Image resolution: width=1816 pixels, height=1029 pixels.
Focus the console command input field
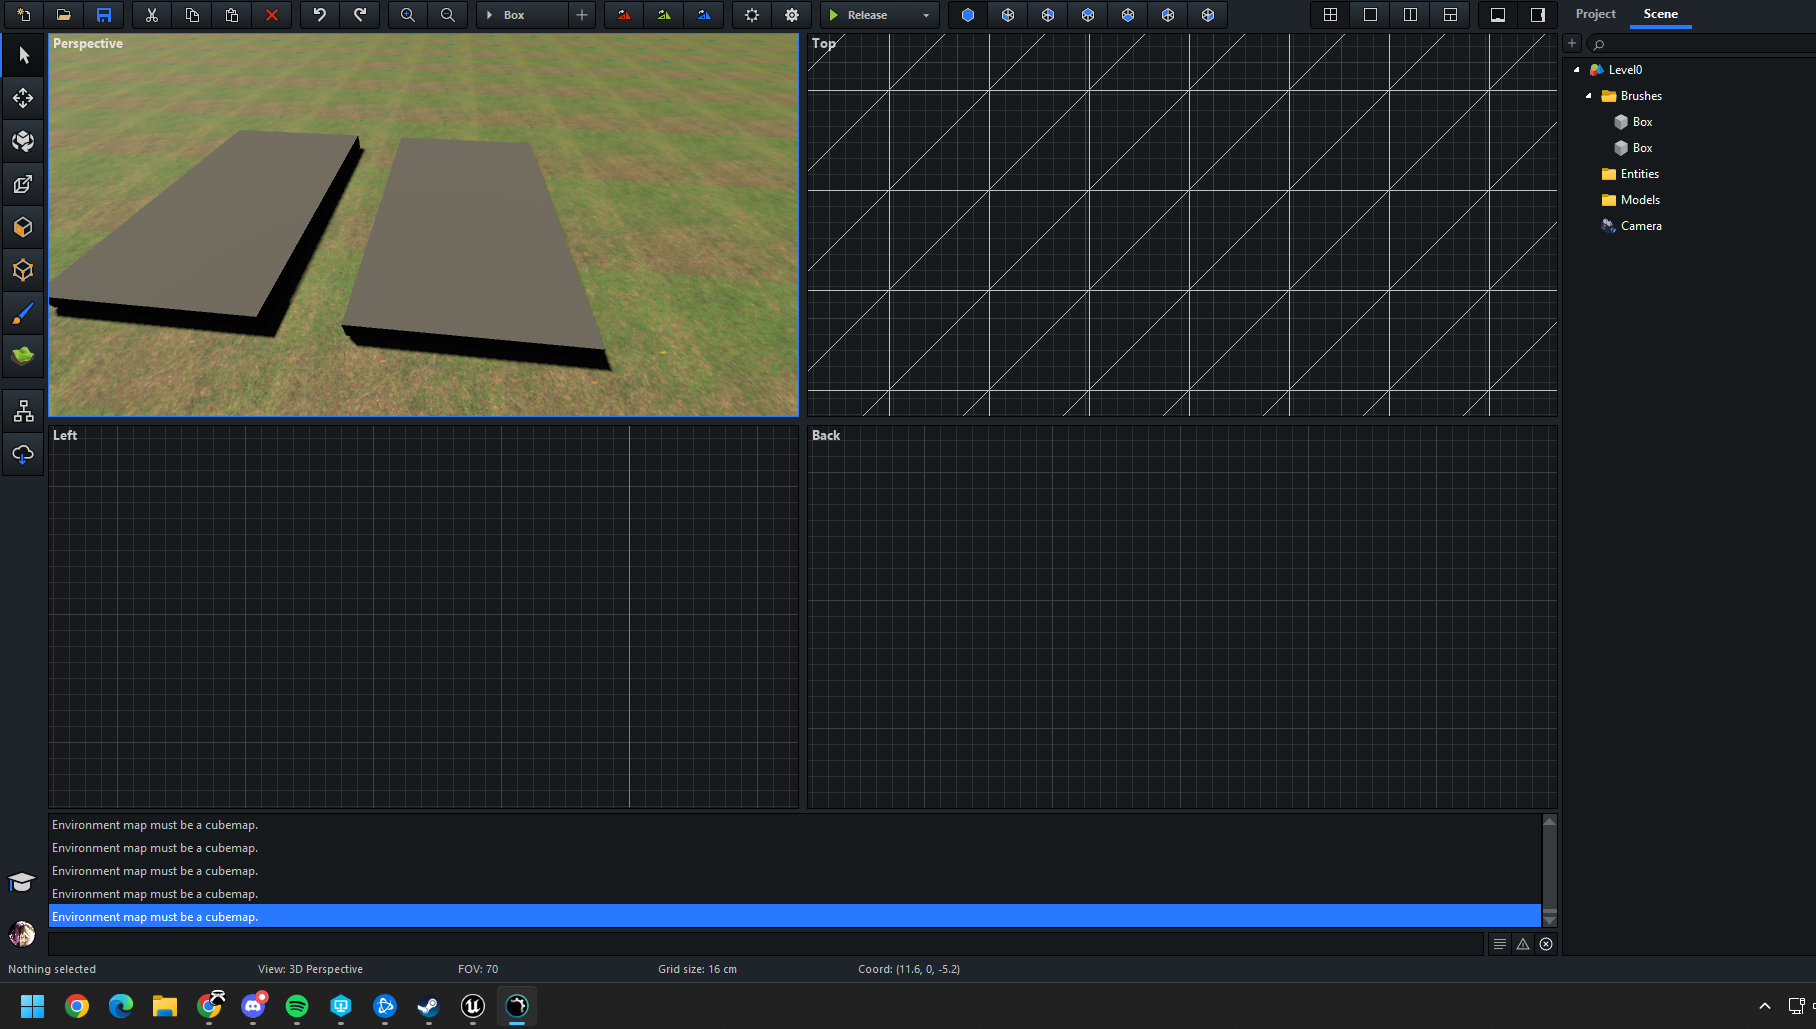766,944
